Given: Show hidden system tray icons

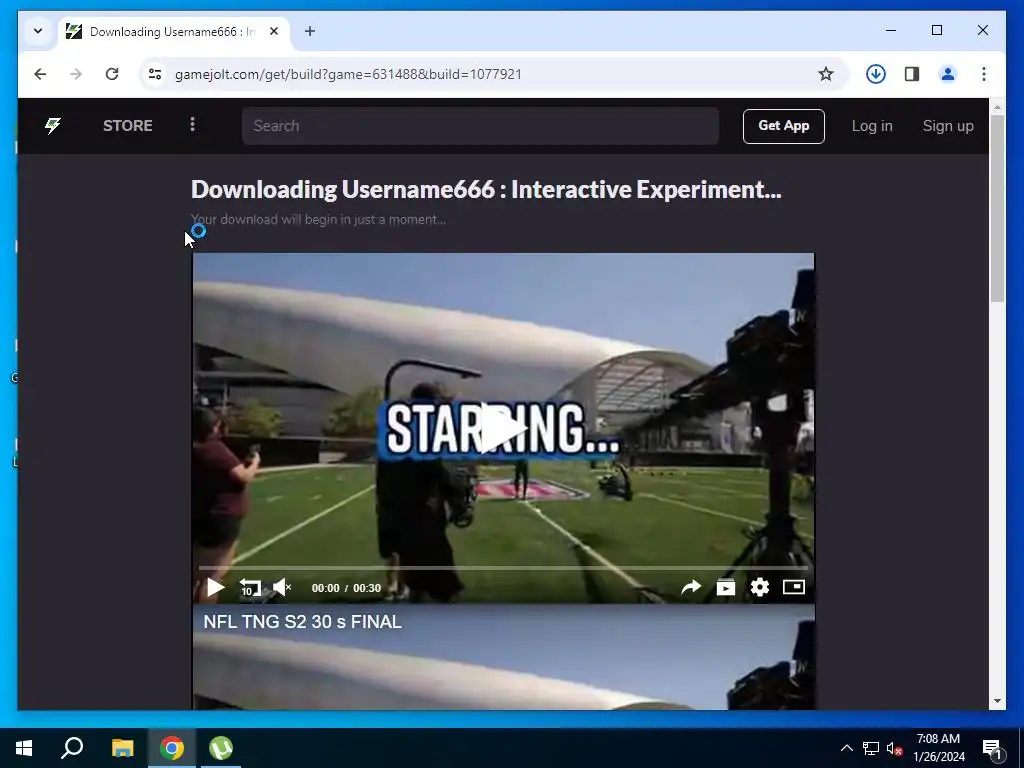Looking at the screenshot, I should pyautogui.click(x=846, y=748).
